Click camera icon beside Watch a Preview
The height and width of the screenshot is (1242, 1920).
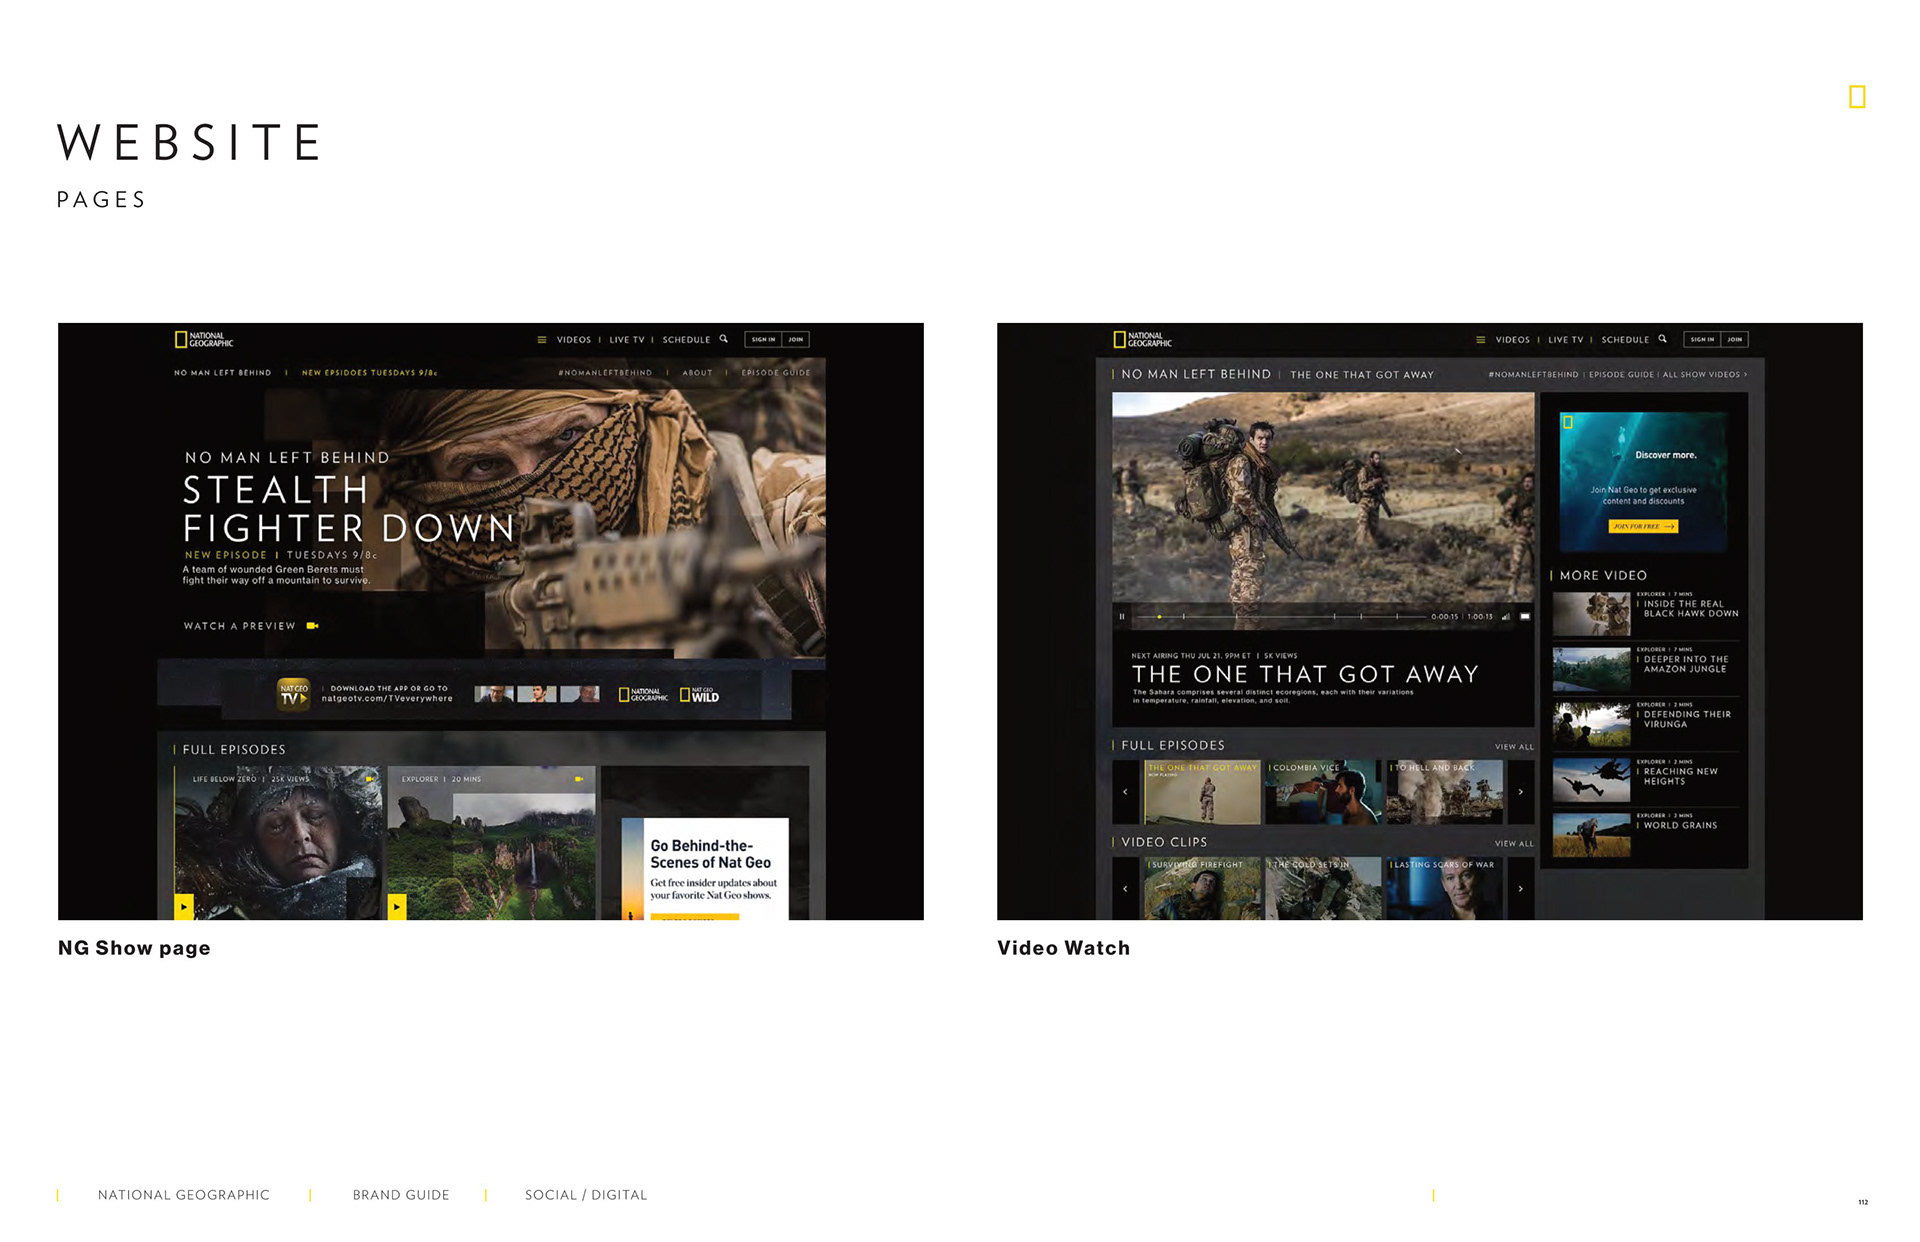tap(312, 626)
